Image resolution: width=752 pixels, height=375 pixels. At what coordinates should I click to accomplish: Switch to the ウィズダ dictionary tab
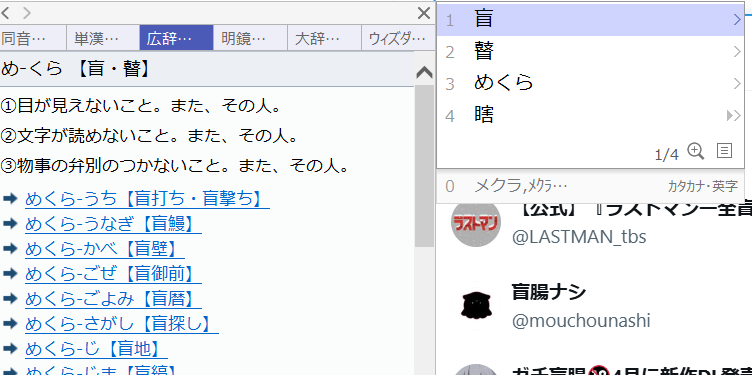tap(397, 38)
